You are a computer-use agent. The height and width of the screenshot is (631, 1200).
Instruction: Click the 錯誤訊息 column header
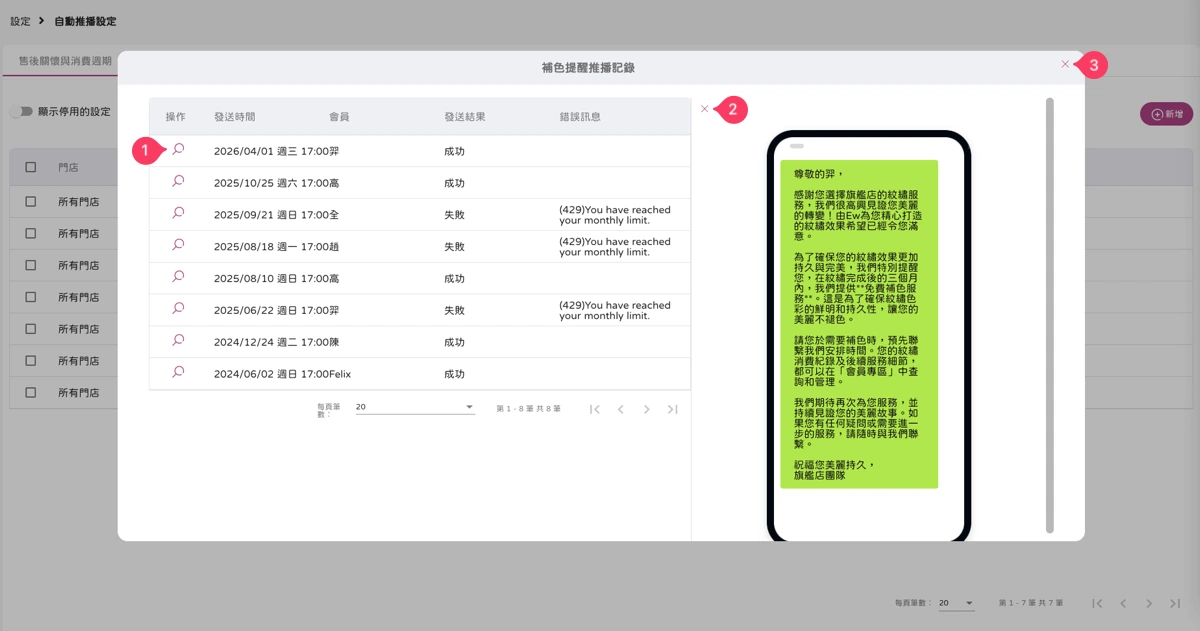pos(580,117)
